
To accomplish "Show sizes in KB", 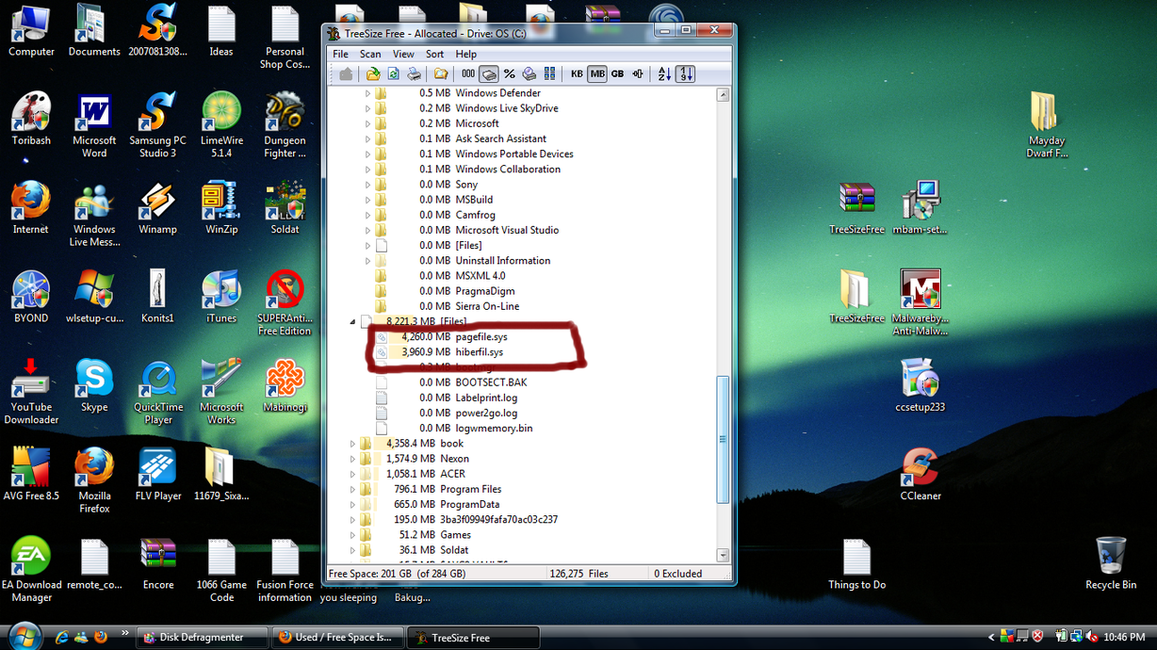I will 576,74.
